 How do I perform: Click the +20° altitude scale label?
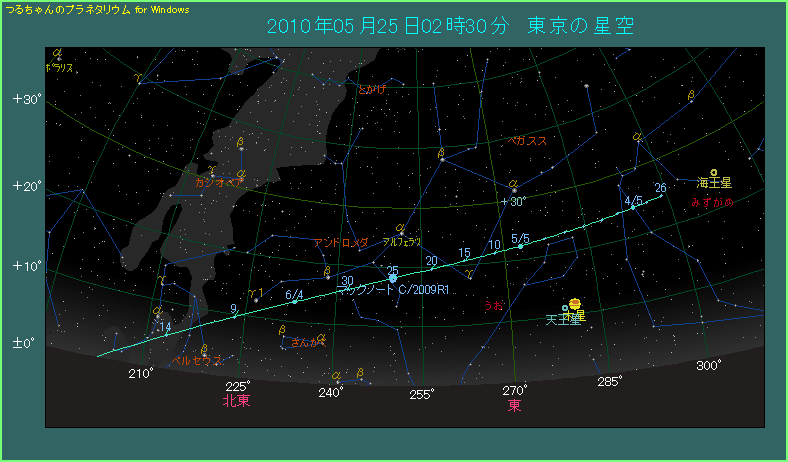click(x=25, y=186)
